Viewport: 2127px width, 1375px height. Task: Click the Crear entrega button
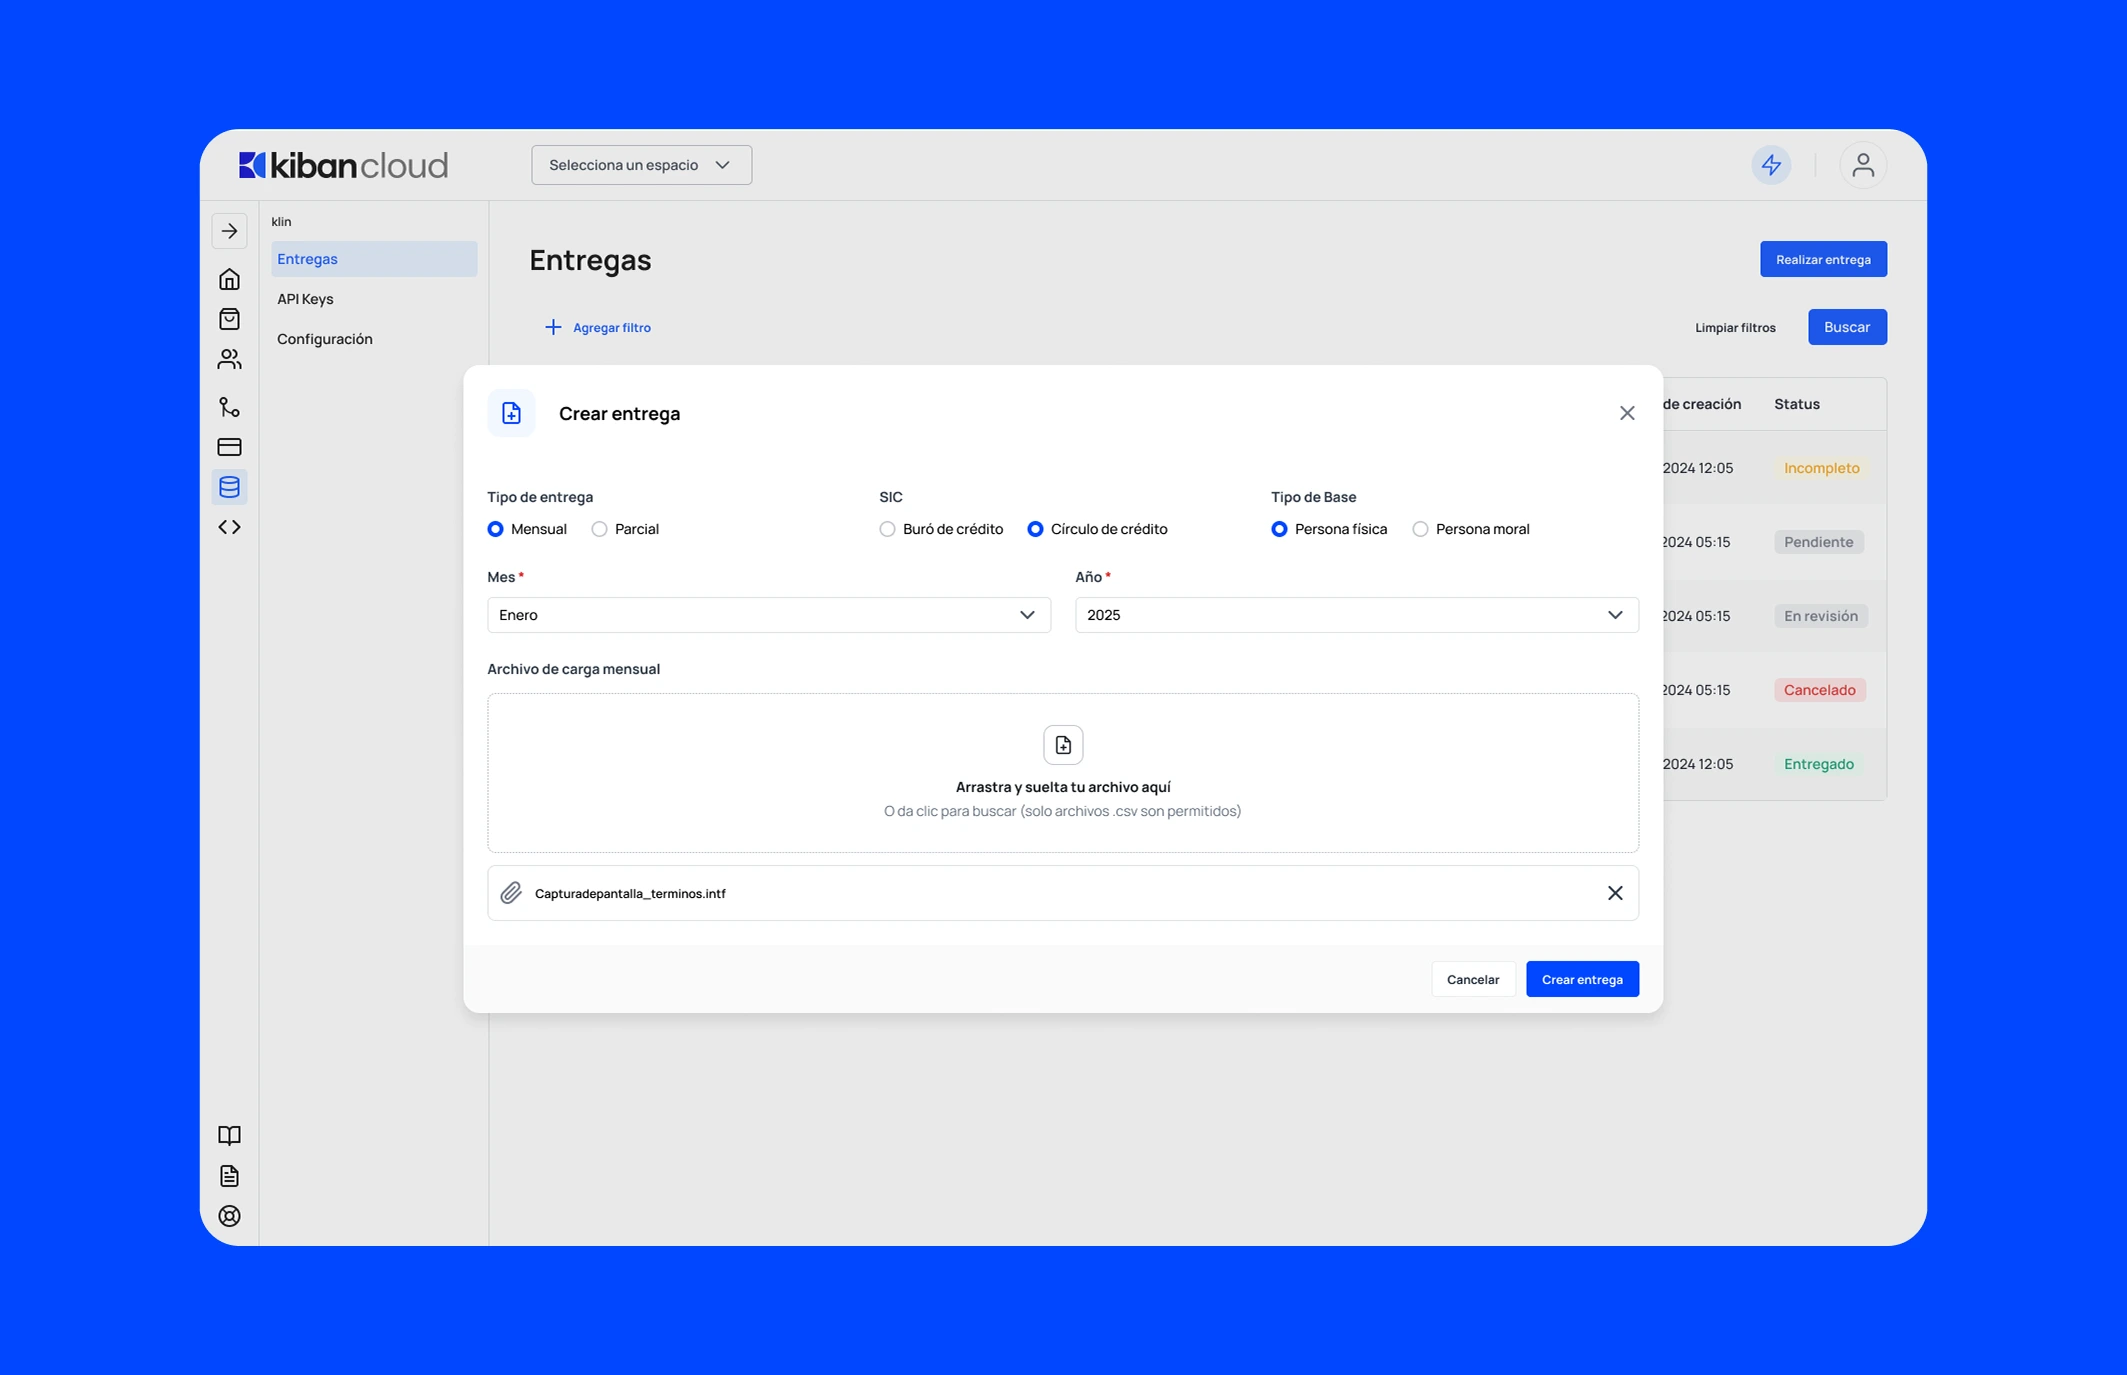1581,979
